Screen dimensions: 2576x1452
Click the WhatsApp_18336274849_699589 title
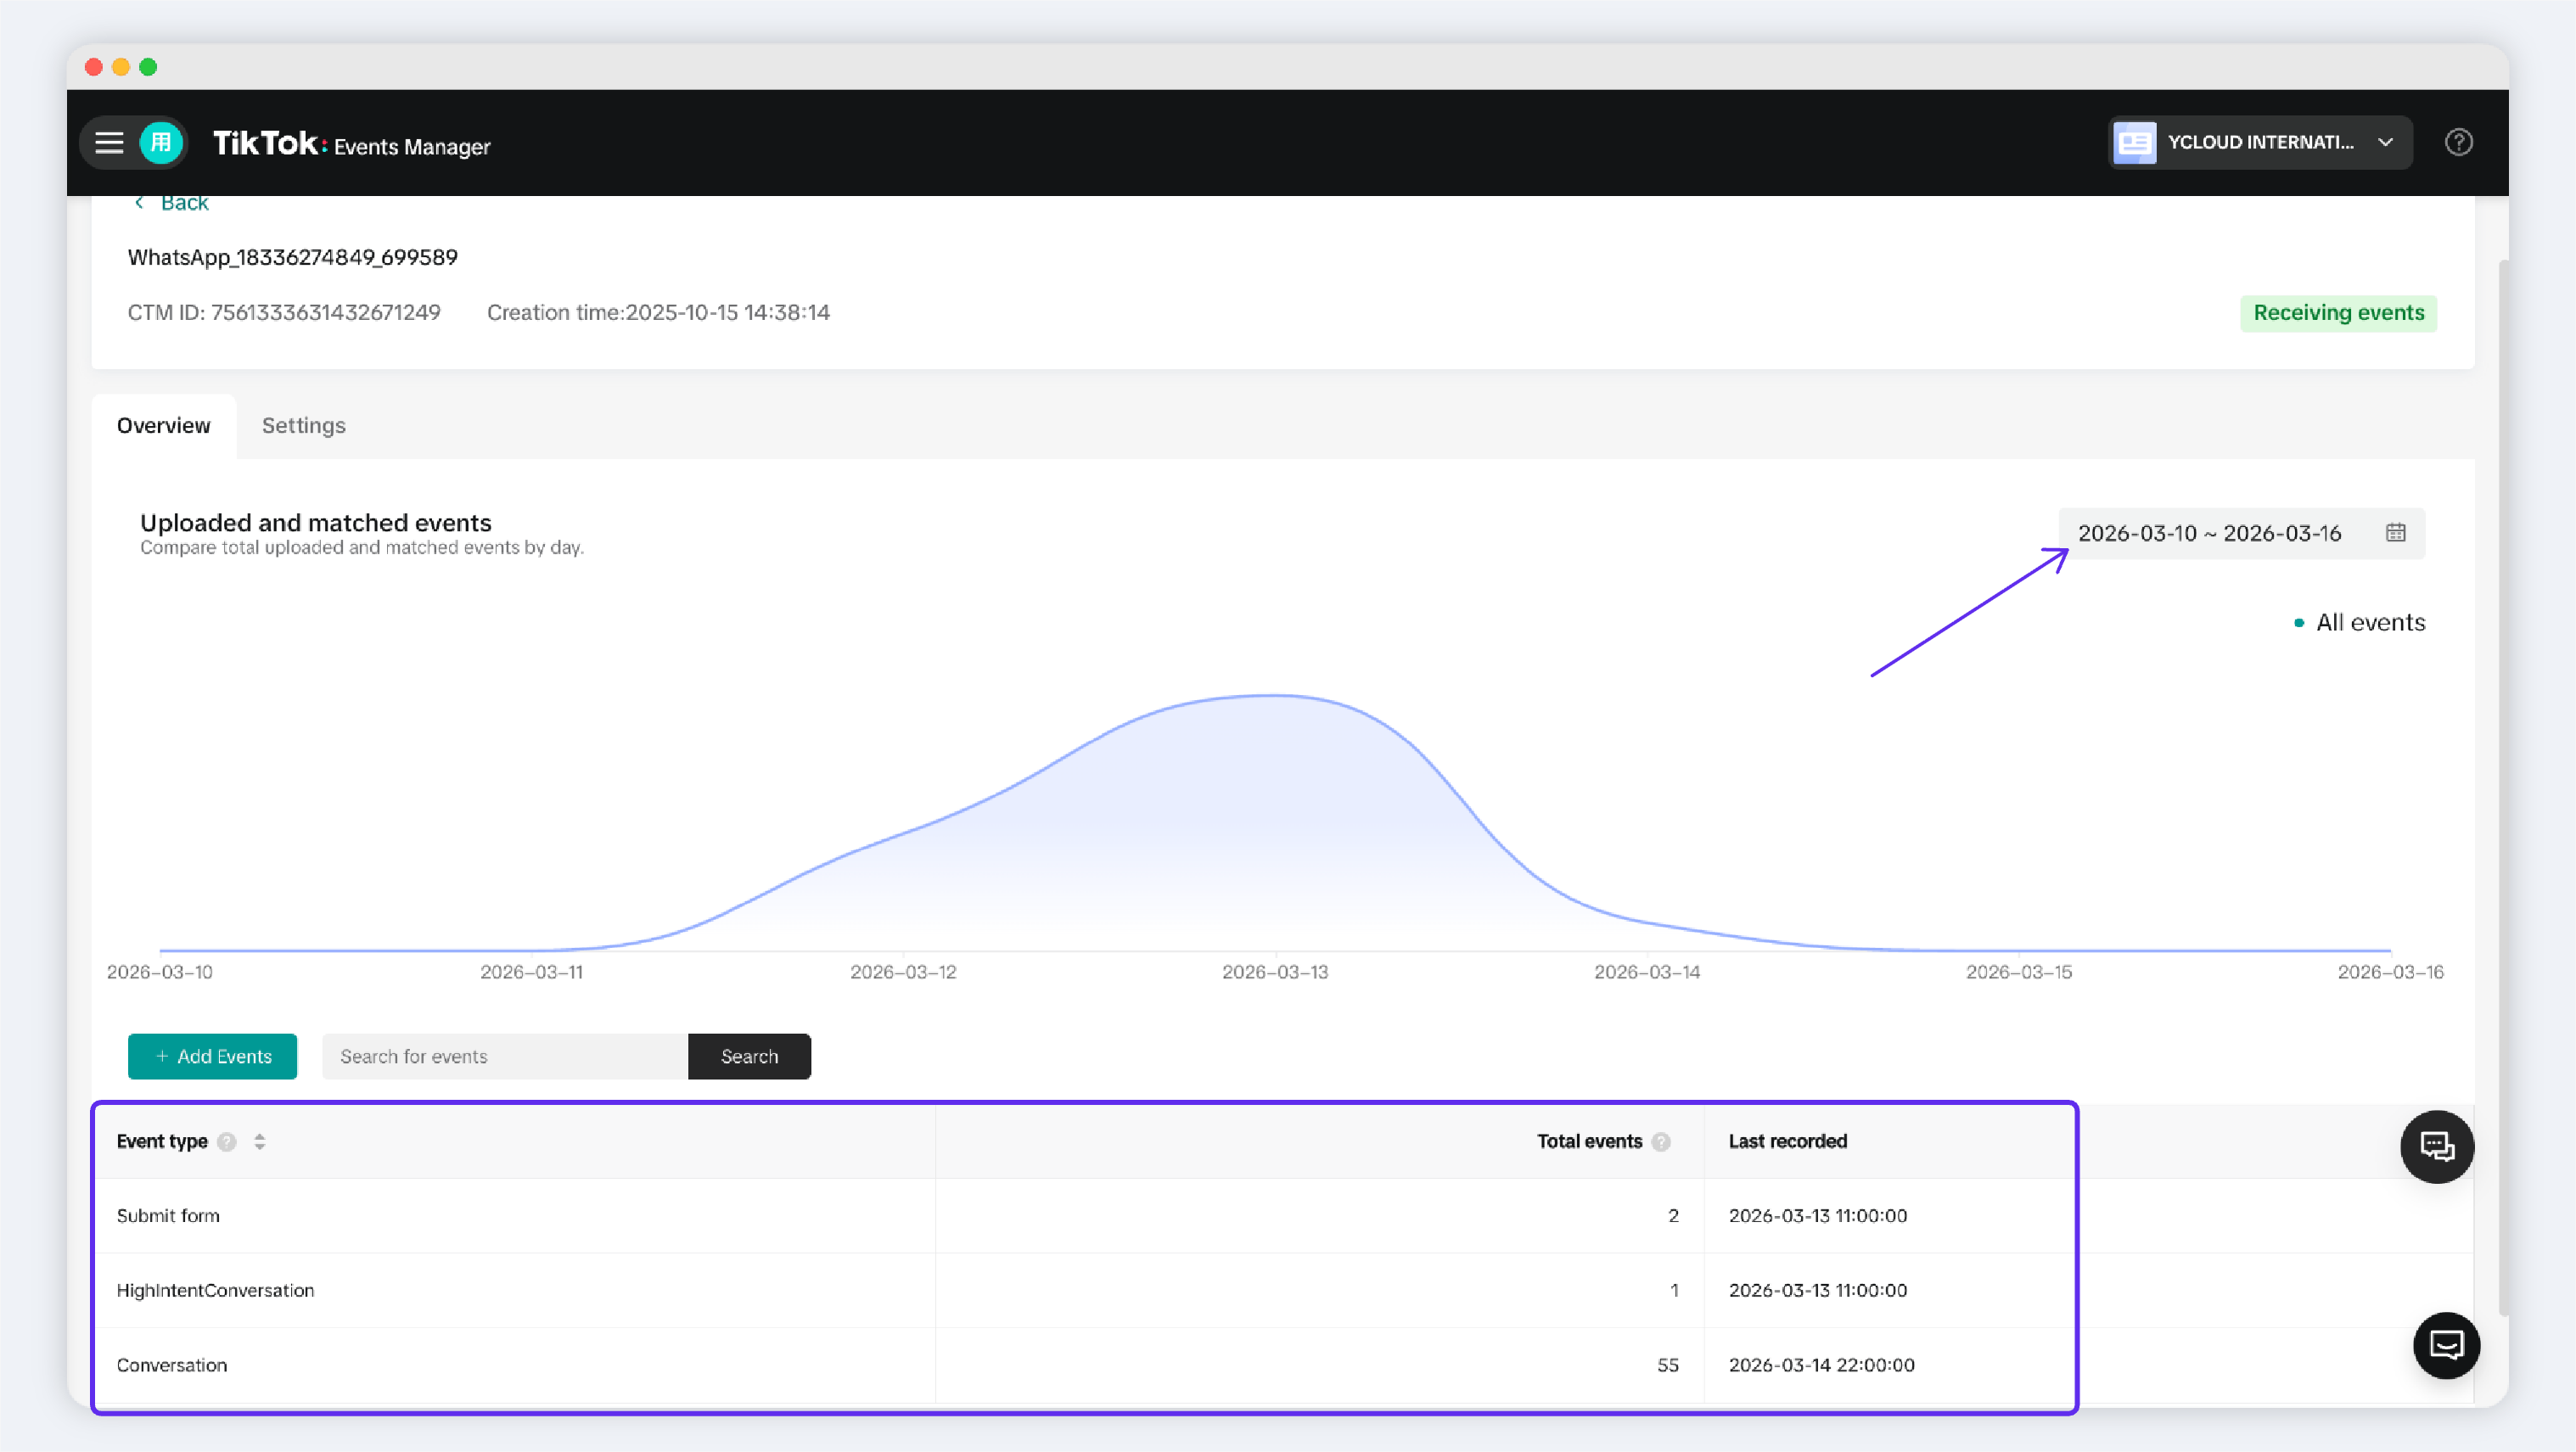click(293, 258)
